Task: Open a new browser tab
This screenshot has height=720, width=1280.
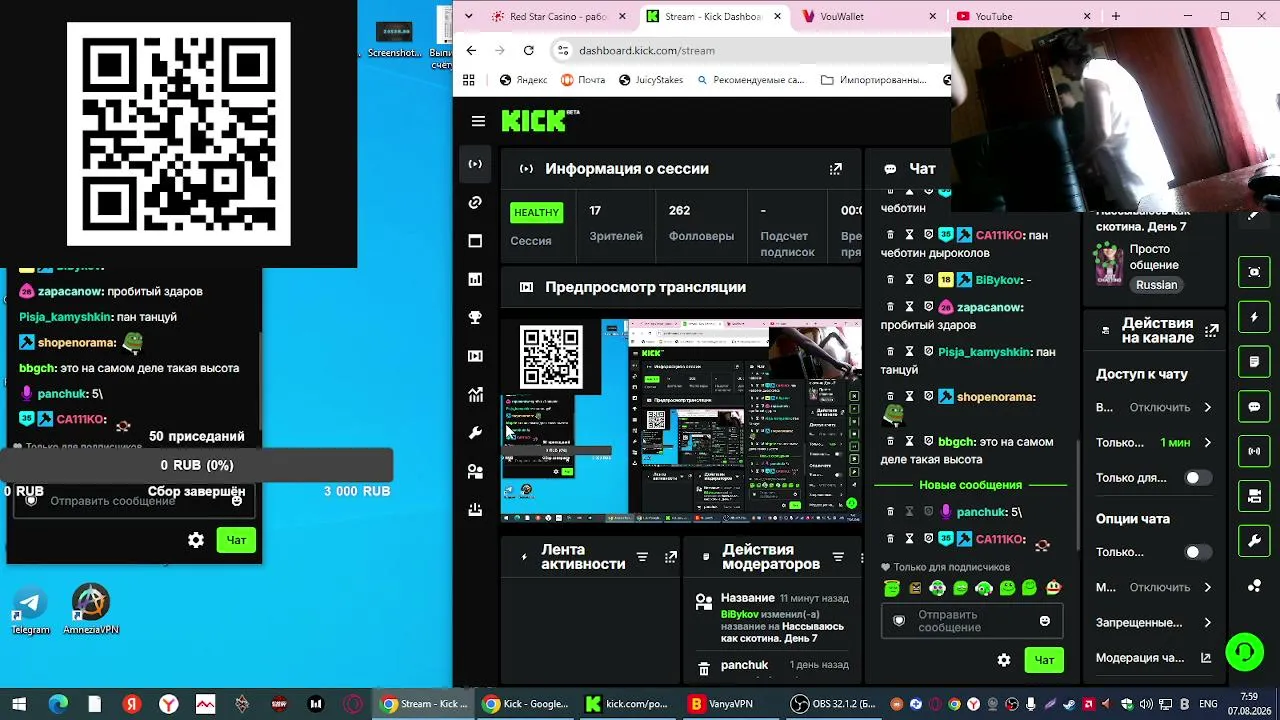Action: point(1116,16)
